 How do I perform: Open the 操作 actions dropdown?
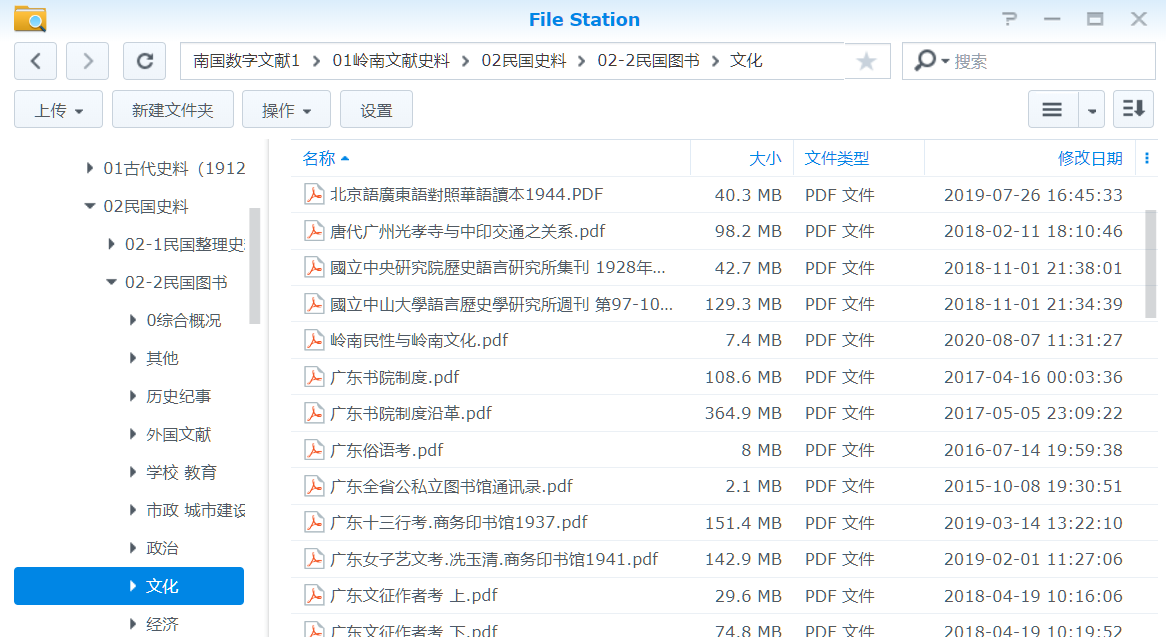click(x=287, y=110)
